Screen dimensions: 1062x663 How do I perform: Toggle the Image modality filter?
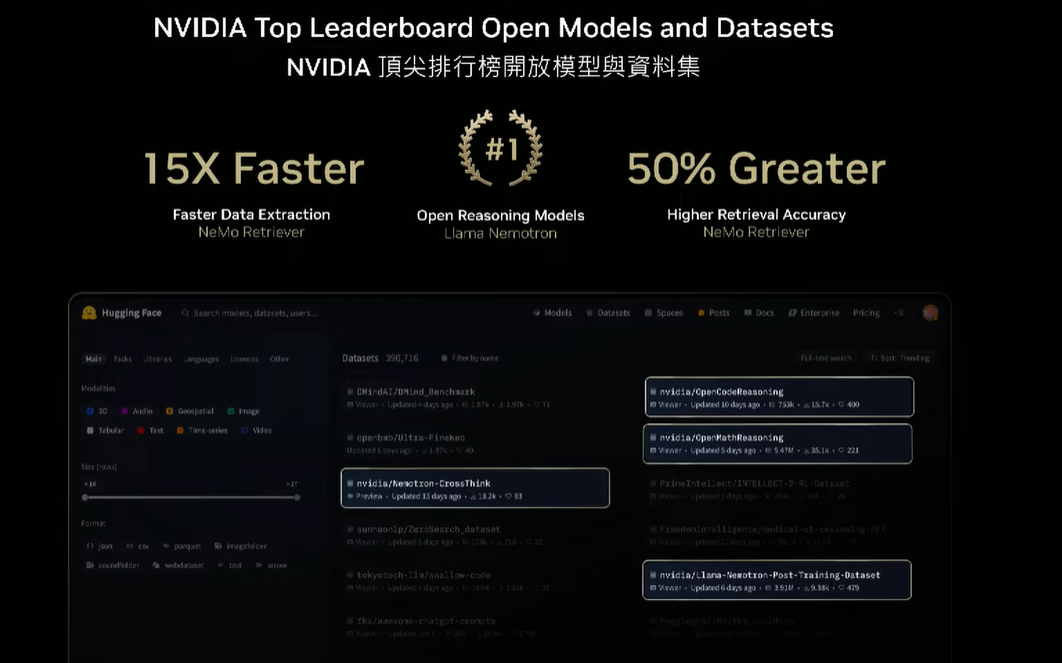point(243,411)
